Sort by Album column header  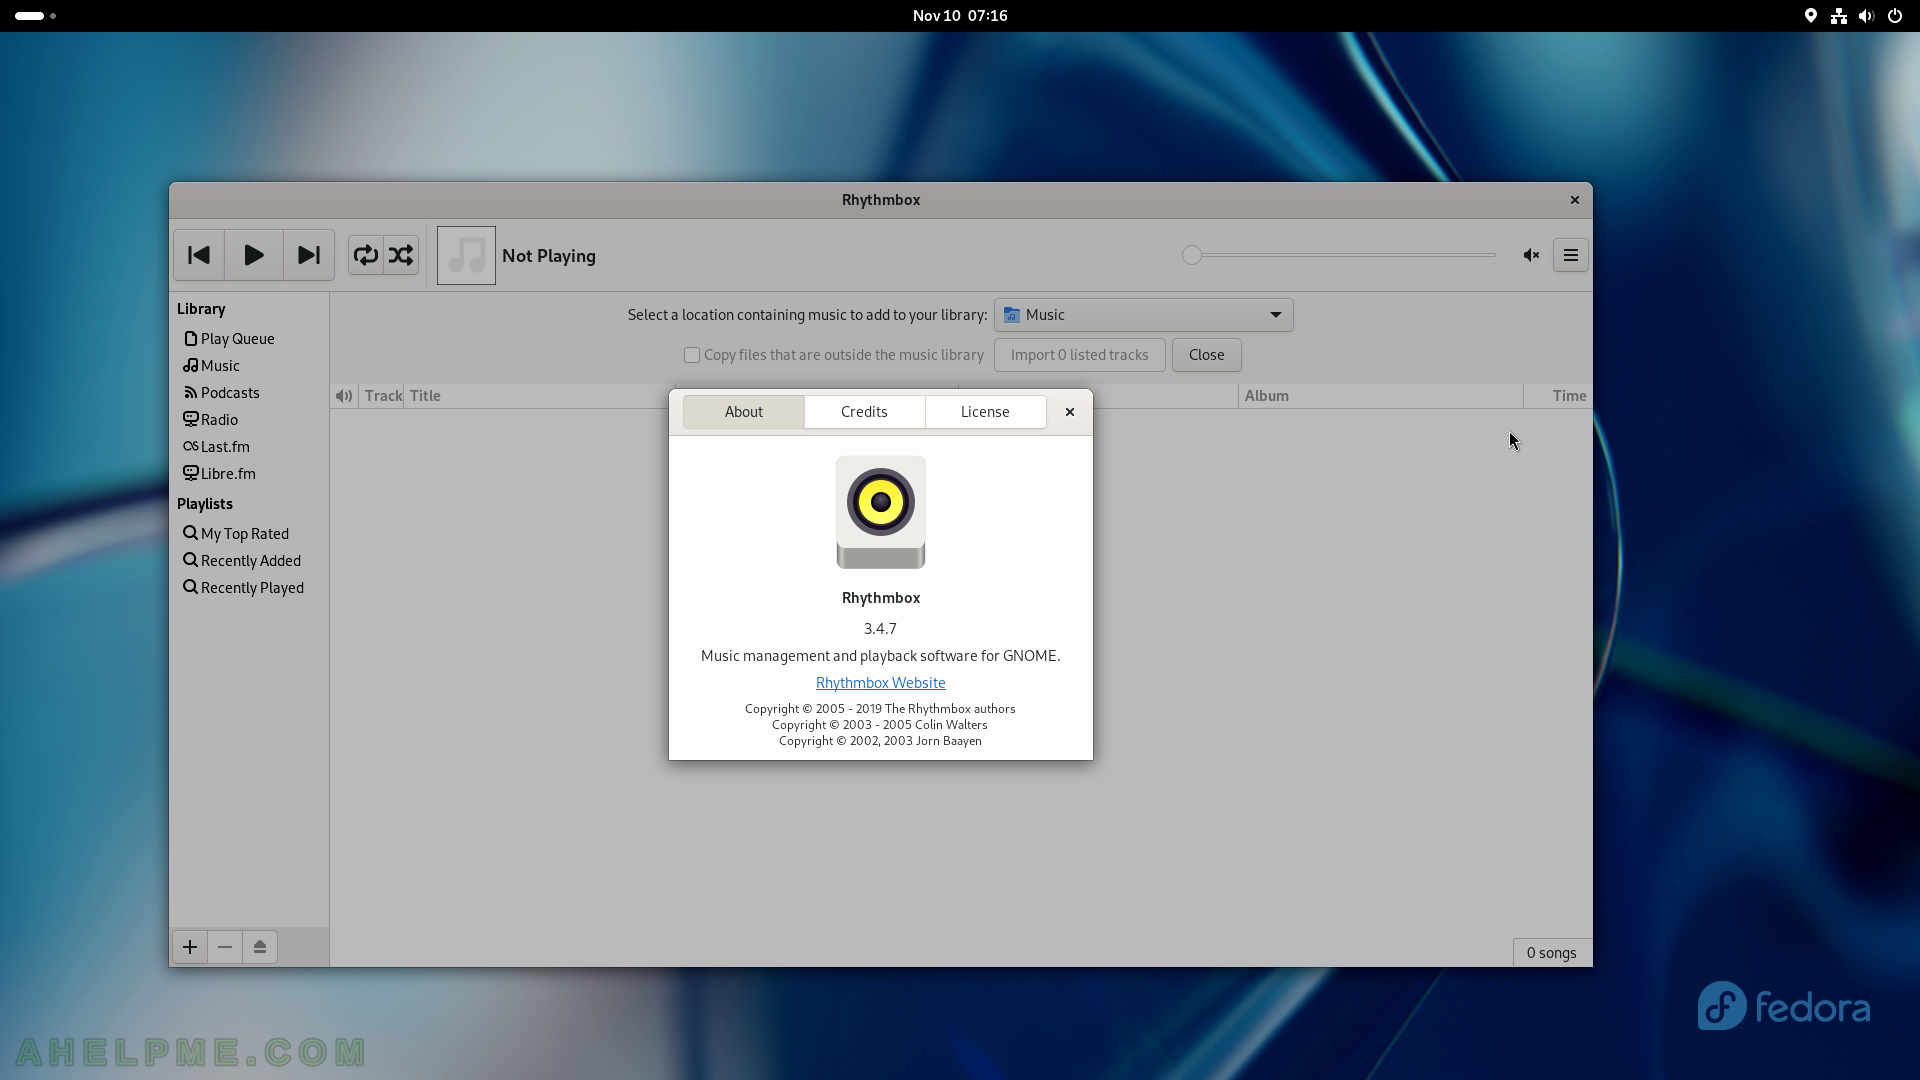pos(1381,396)
